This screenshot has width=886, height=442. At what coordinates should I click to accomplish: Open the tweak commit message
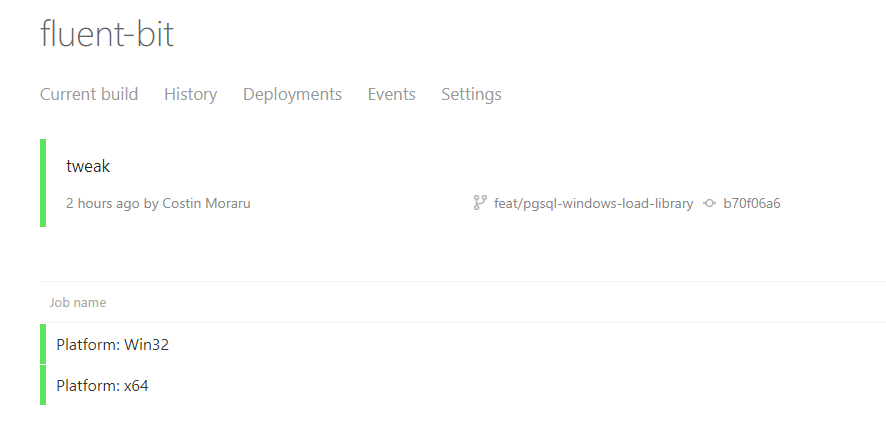point(88,166)
